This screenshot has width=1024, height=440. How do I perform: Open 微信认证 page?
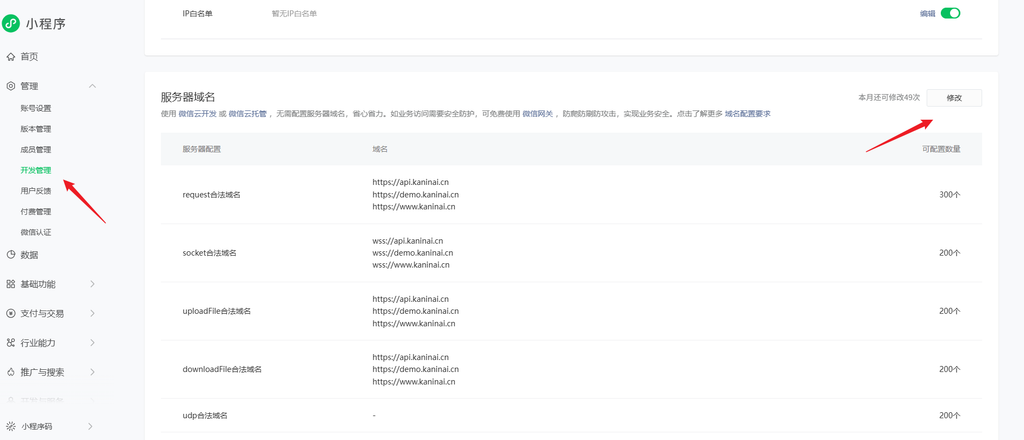[x=36, y=232]
